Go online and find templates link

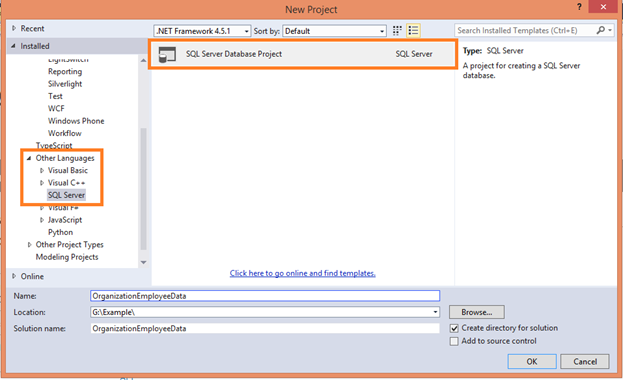click(302, 273)
